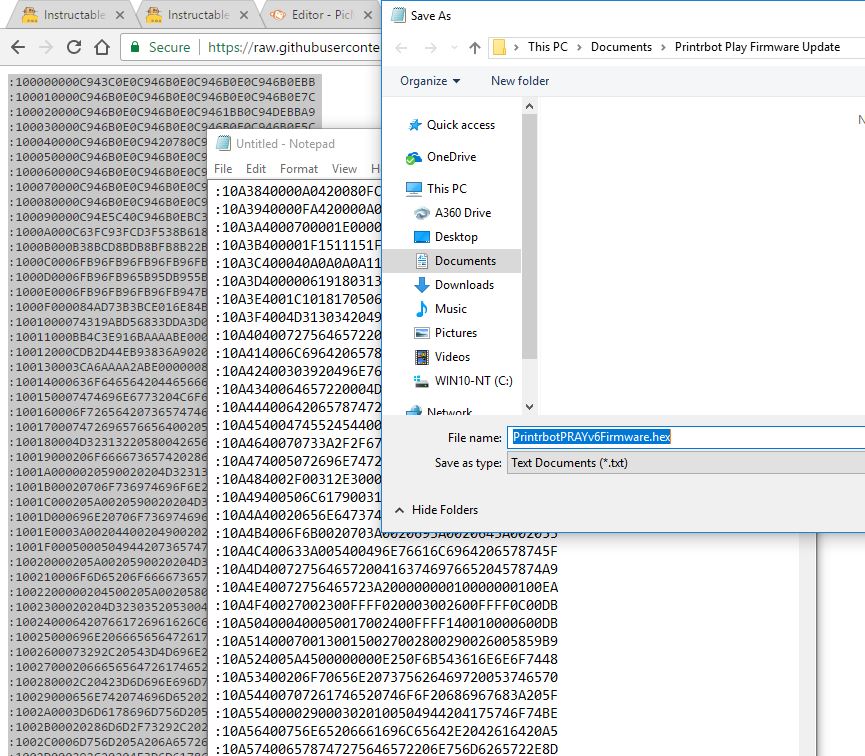The height and width of the screenshot is (756, 865).
Task: Open Notepad's Edit menu
Action: (255, 169)
